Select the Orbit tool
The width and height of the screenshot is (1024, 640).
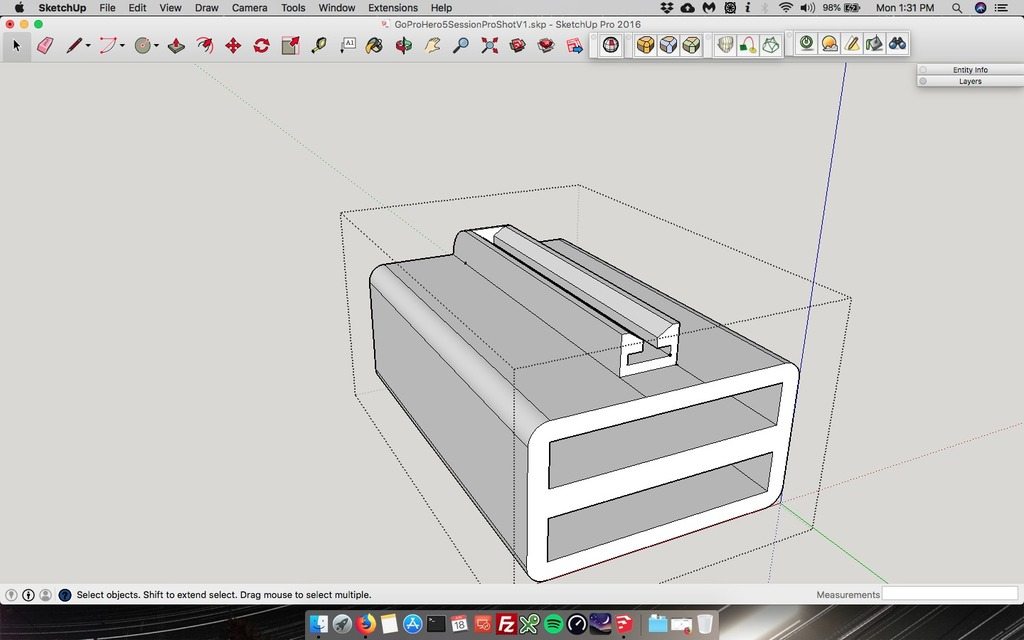pyautogui.click(x=403, y=45)
